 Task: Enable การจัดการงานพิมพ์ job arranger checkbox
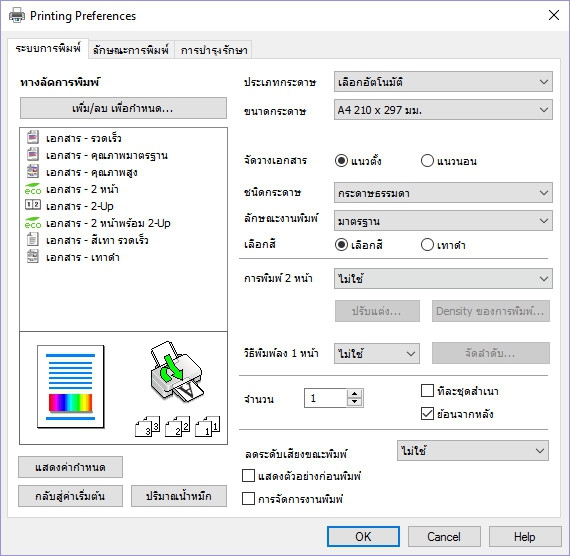coord(248,499)
